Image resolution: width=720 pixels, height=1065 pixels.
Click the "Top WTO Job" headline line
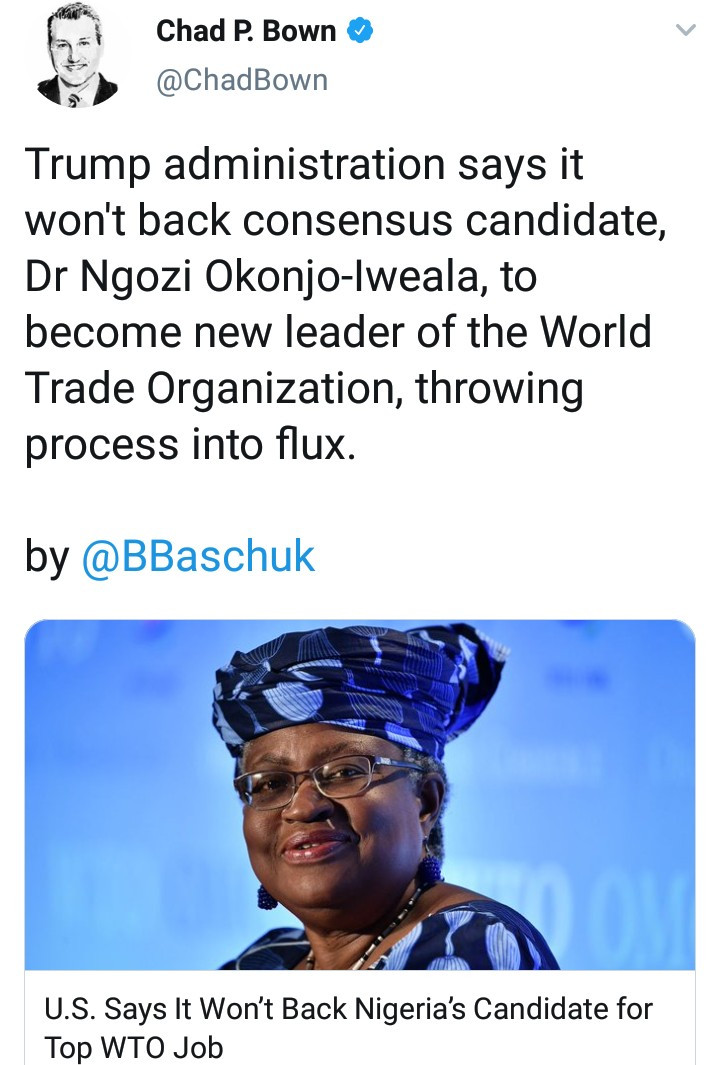pos(133,1047)
